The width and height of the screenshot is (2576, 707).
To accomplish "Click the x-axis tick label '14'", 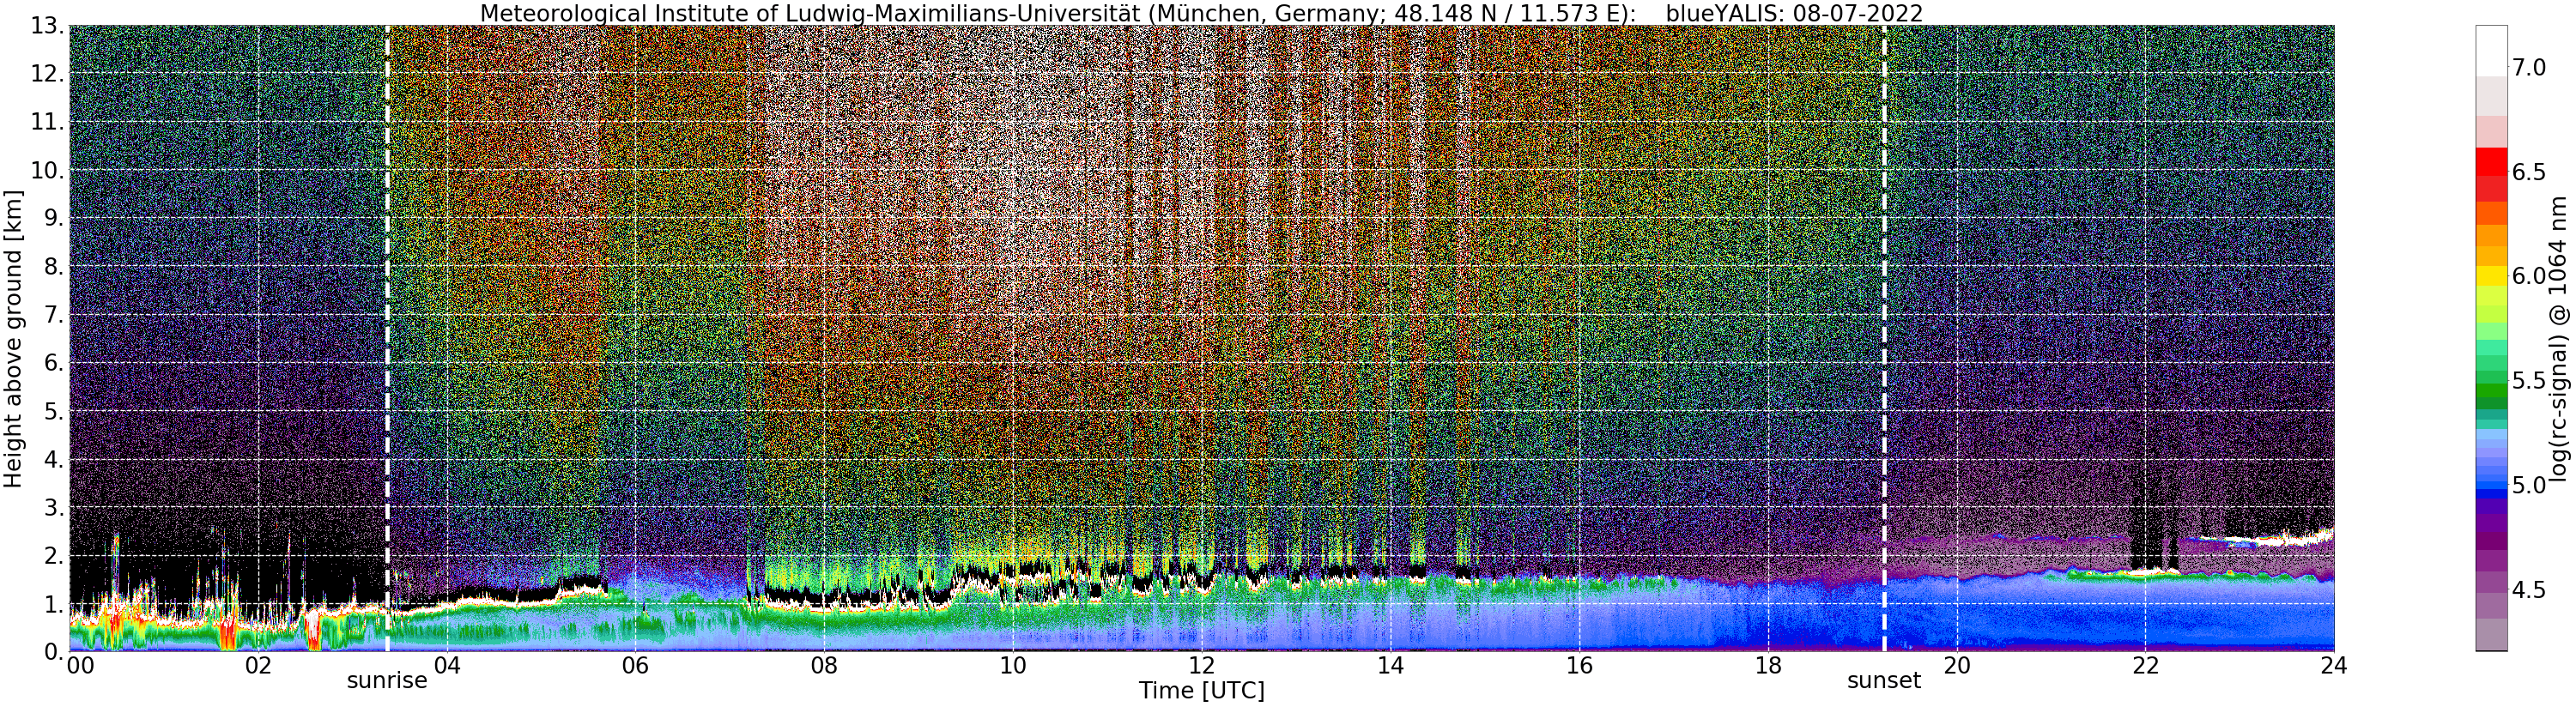I will pos(1389,666).
